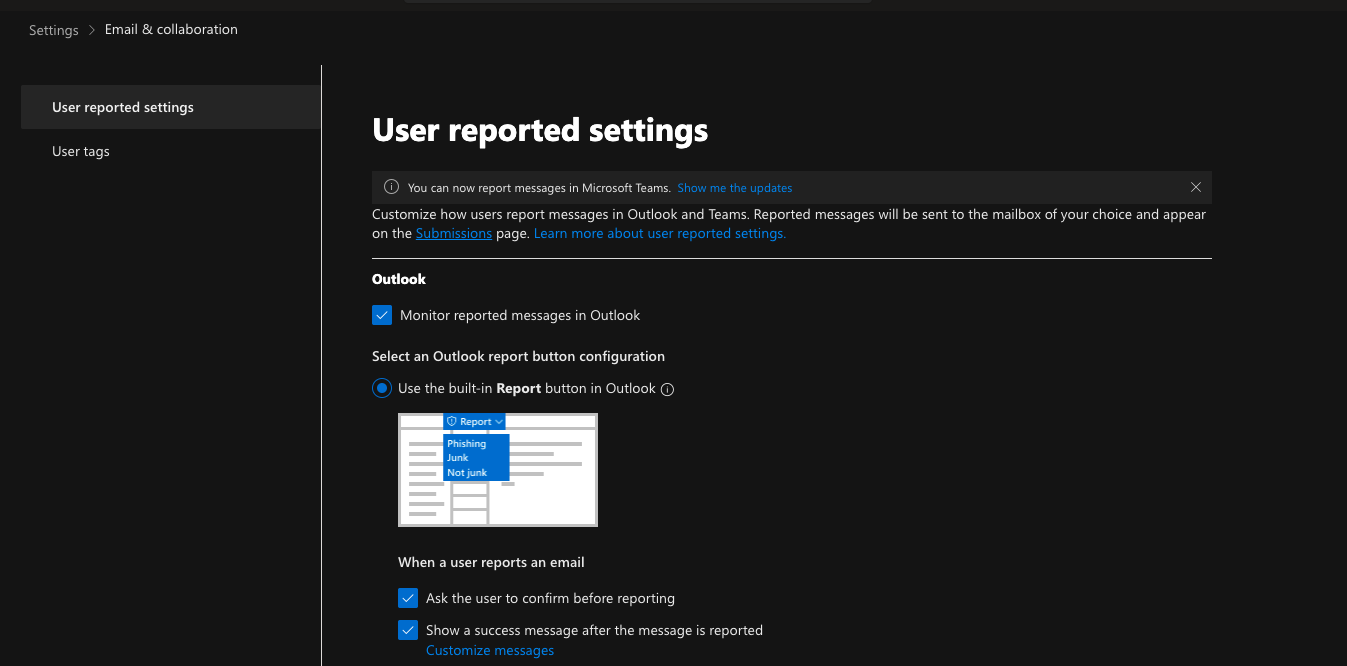Image resolution: width=1347 pixels, height=666 pixels.
Task: Open the Submissions page link
Action: pyautogui.click(x=453, y=233)
